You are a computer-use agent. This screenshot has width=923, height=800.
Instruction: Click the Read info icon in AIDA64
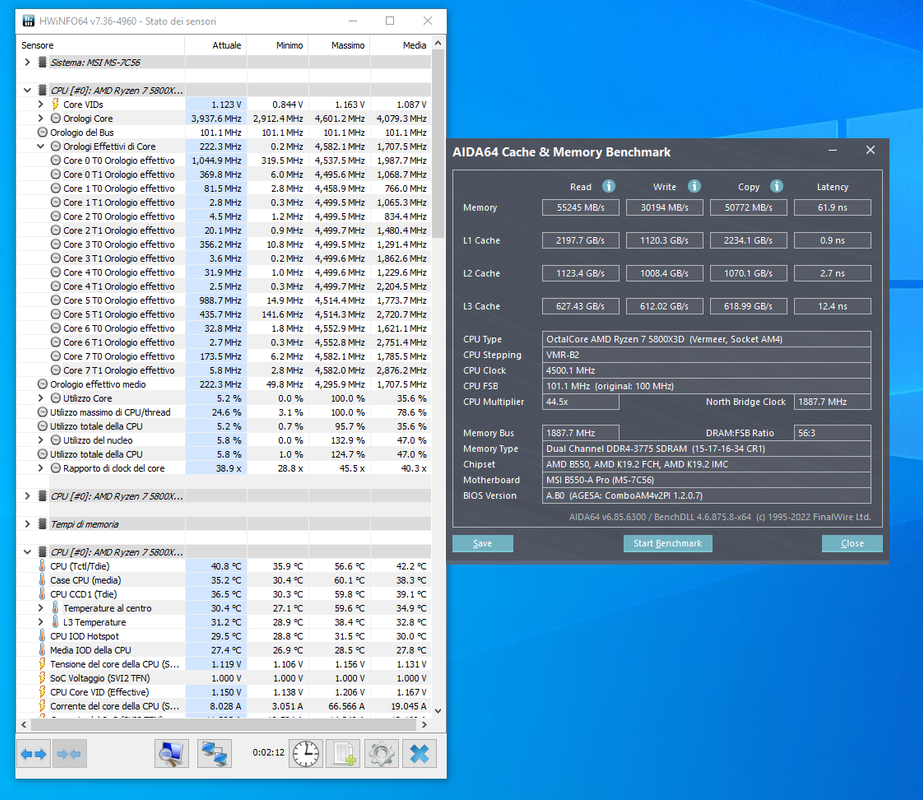[609, 186]
